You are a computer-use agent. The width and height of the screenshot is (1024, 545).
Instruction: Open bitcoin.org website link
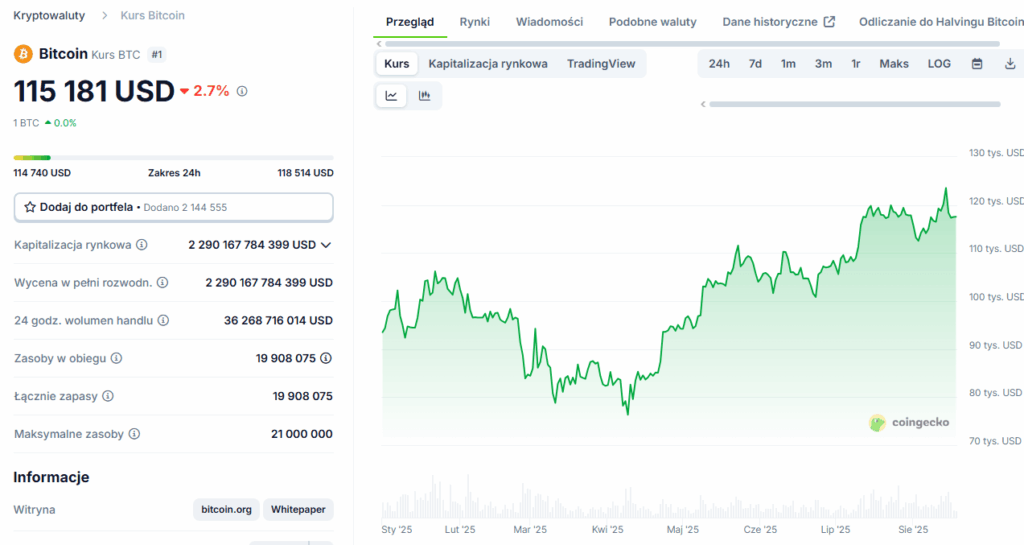(x=226, y=510)
